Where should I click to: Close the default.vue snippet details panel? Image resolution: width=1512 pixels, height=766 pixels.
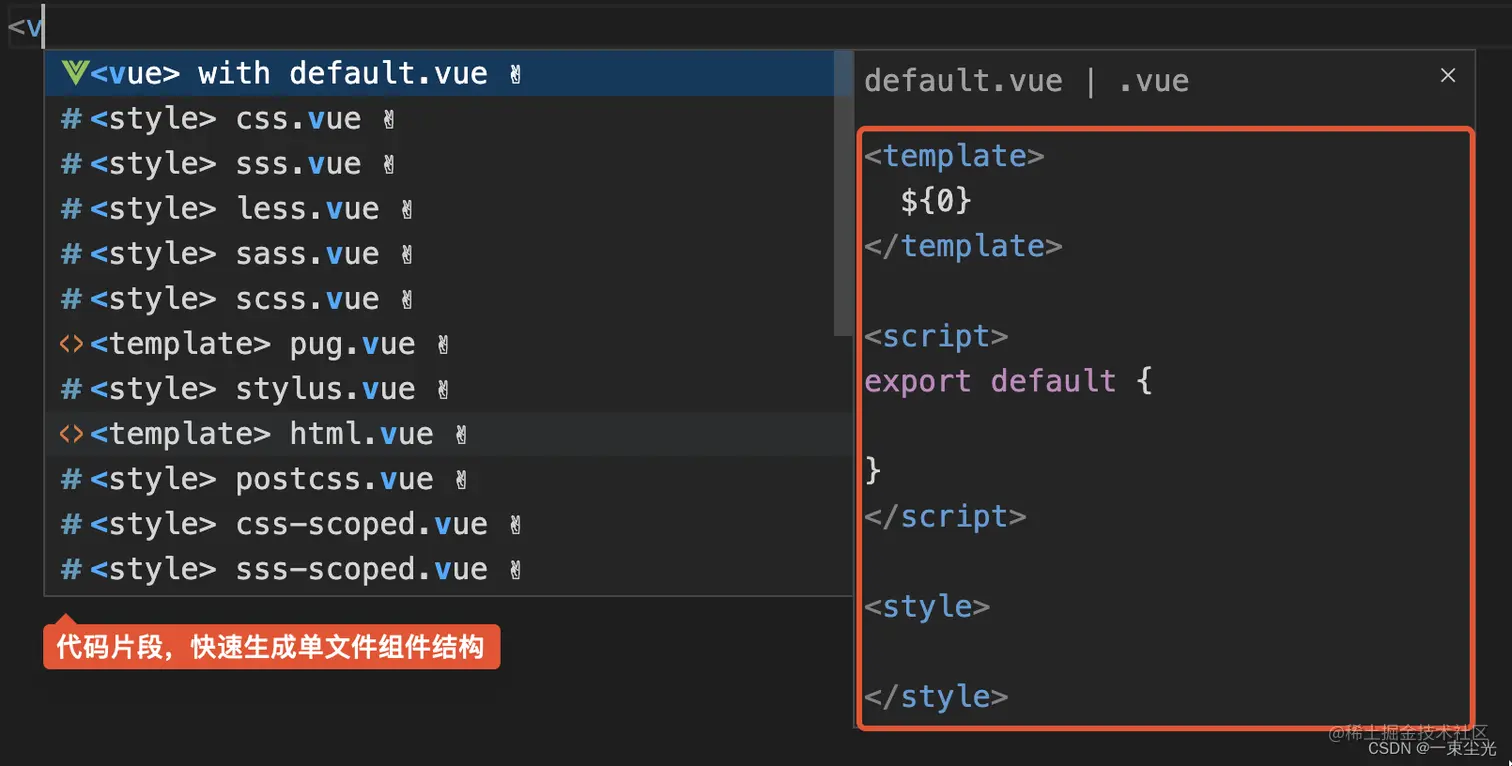1448,75
